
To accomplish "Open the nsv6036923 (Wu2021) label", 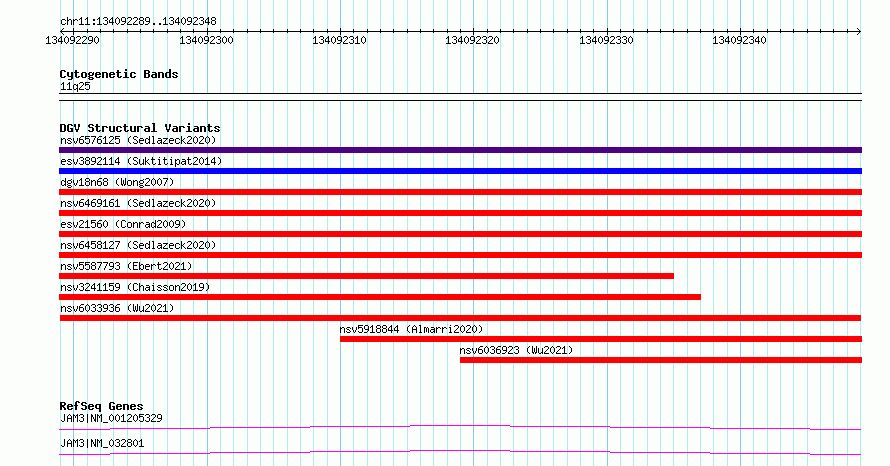I will click(517, 350).
